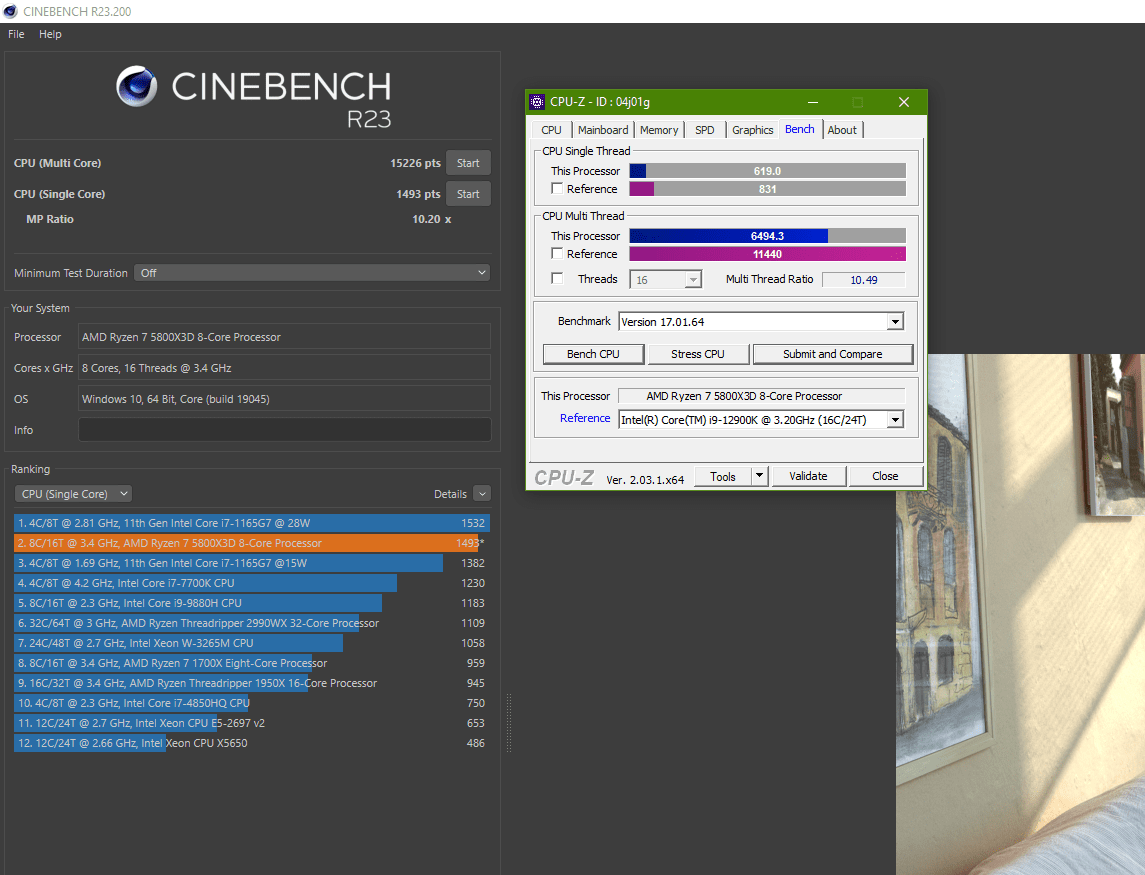Screen dimensions: 1145x875
Task: Enable the Single Thread Reference checkbox
Action: pos(557,188)
